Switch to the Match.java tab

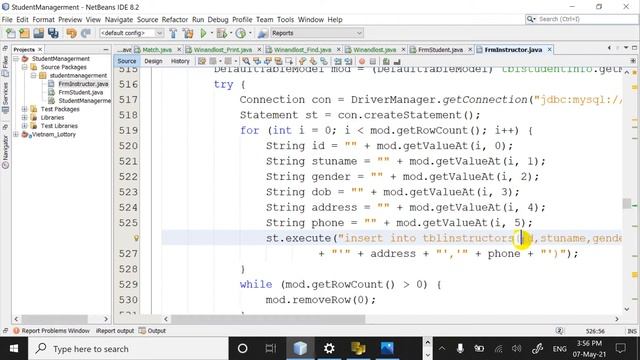pos(157,50)
